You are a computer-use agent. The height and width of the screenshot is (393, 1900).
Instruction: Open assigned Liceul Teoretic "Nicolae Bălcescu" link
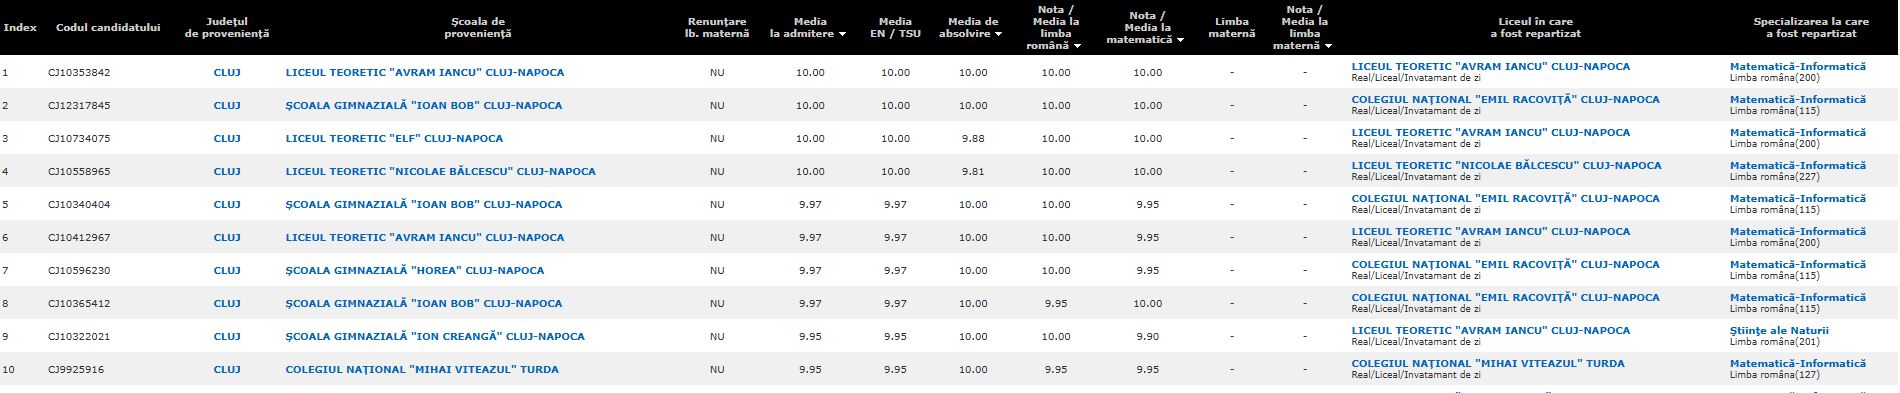click(1506, 166)
